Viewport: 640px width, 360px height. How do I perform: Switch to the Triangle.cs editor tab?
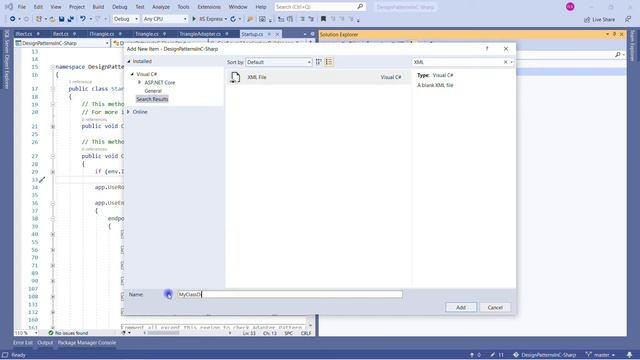147,34
